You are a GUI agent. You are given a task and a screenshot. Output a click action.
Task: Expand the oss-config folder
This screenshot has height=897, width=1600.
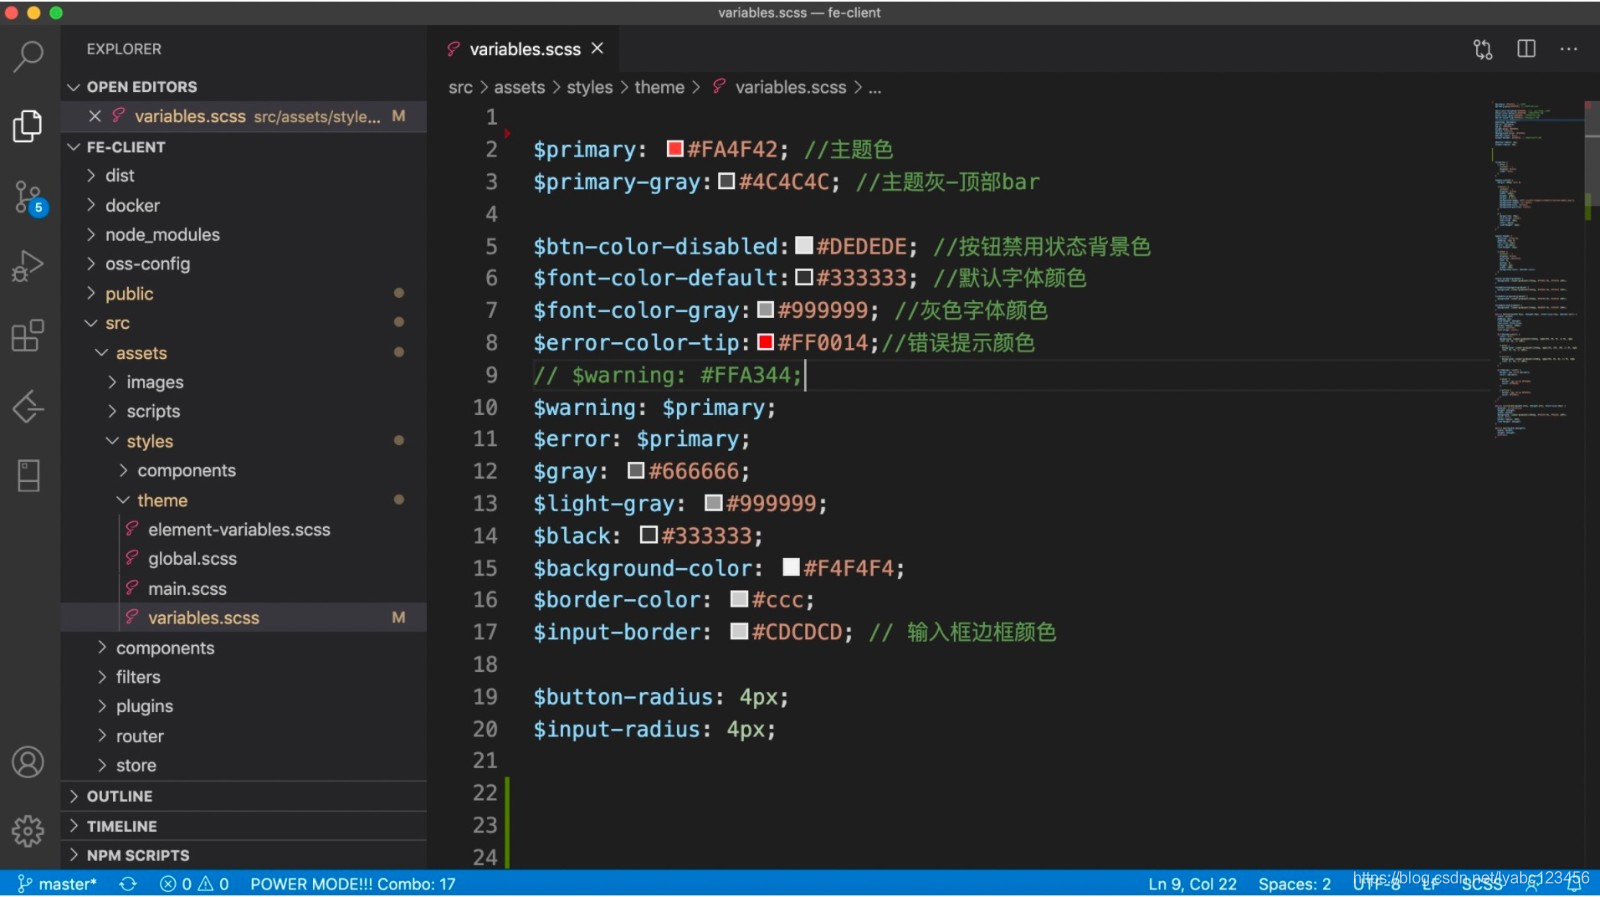[x=244, y=264]
